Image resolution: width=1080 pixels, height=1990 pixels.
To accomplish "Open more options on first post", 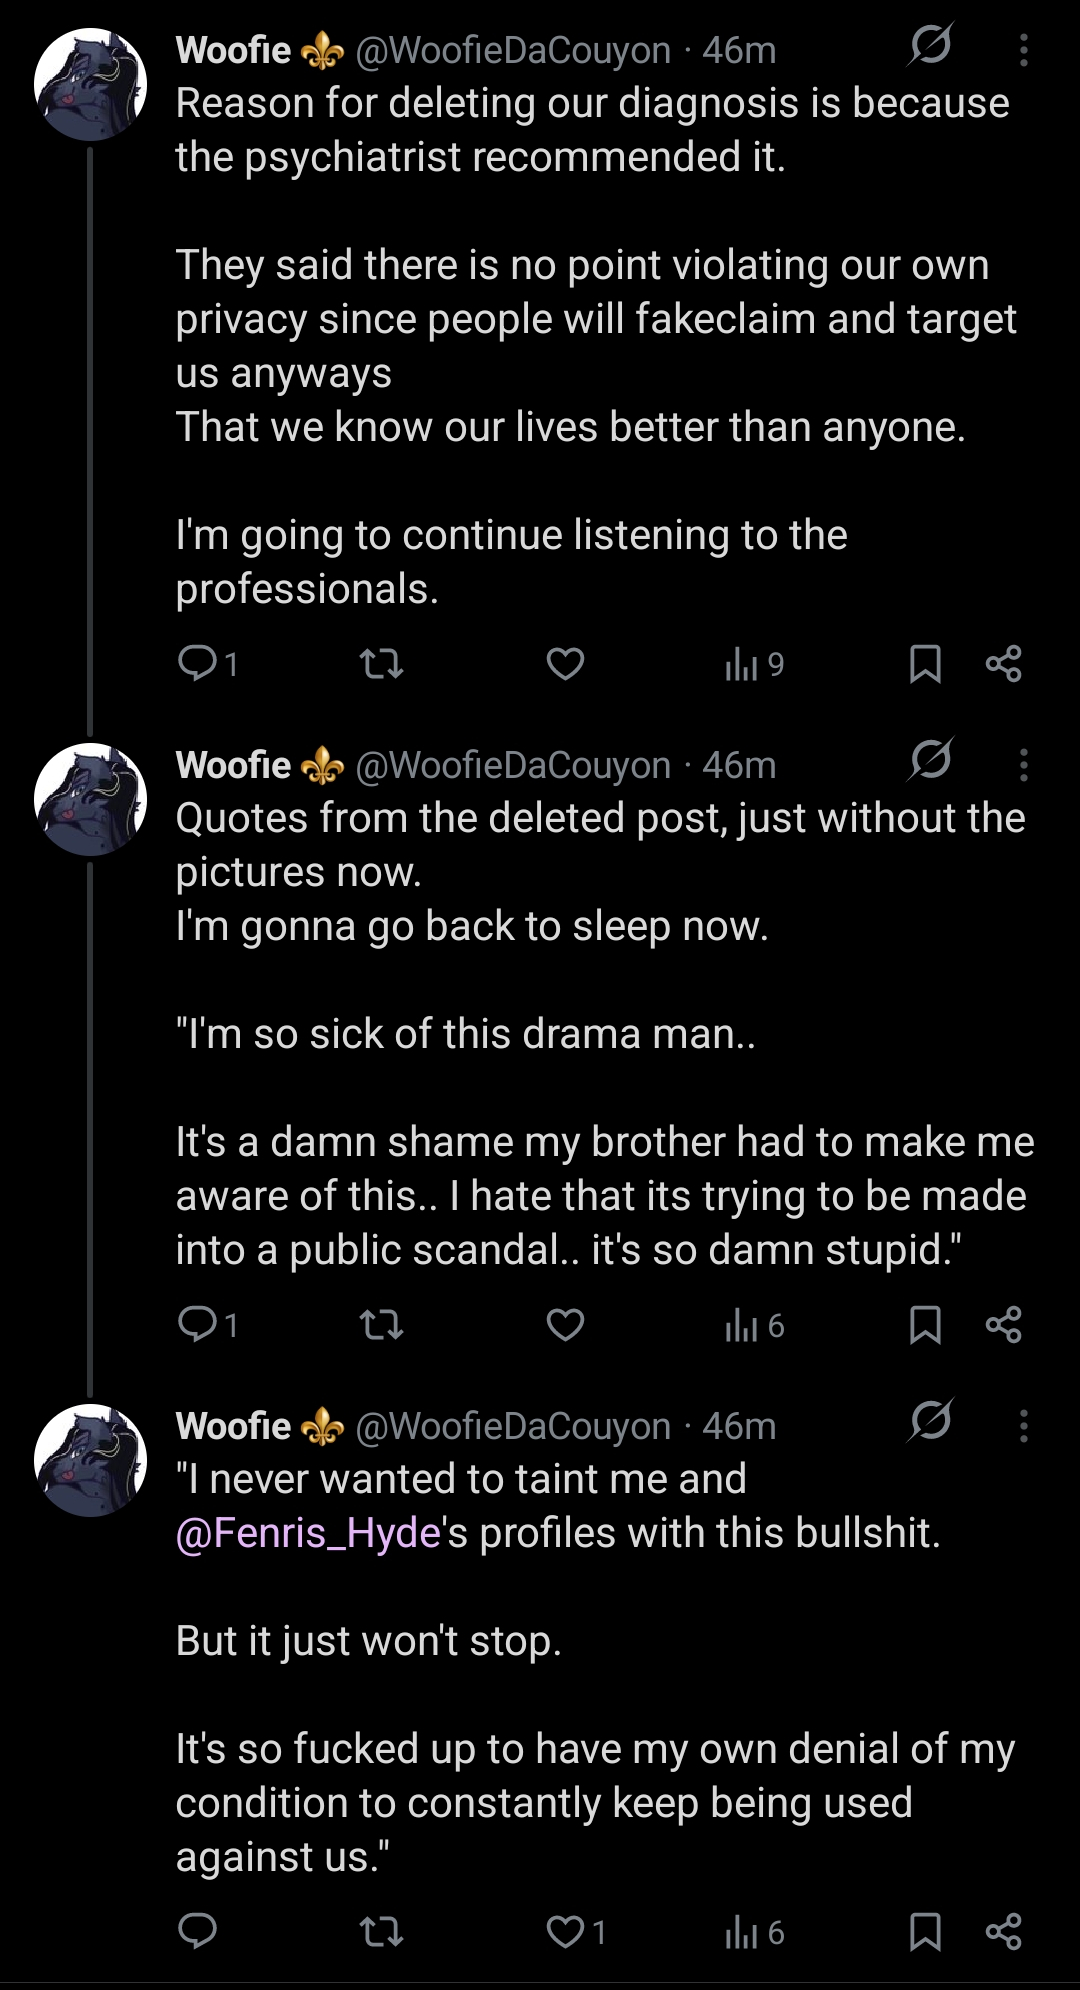I will (x=1023, y=50).
